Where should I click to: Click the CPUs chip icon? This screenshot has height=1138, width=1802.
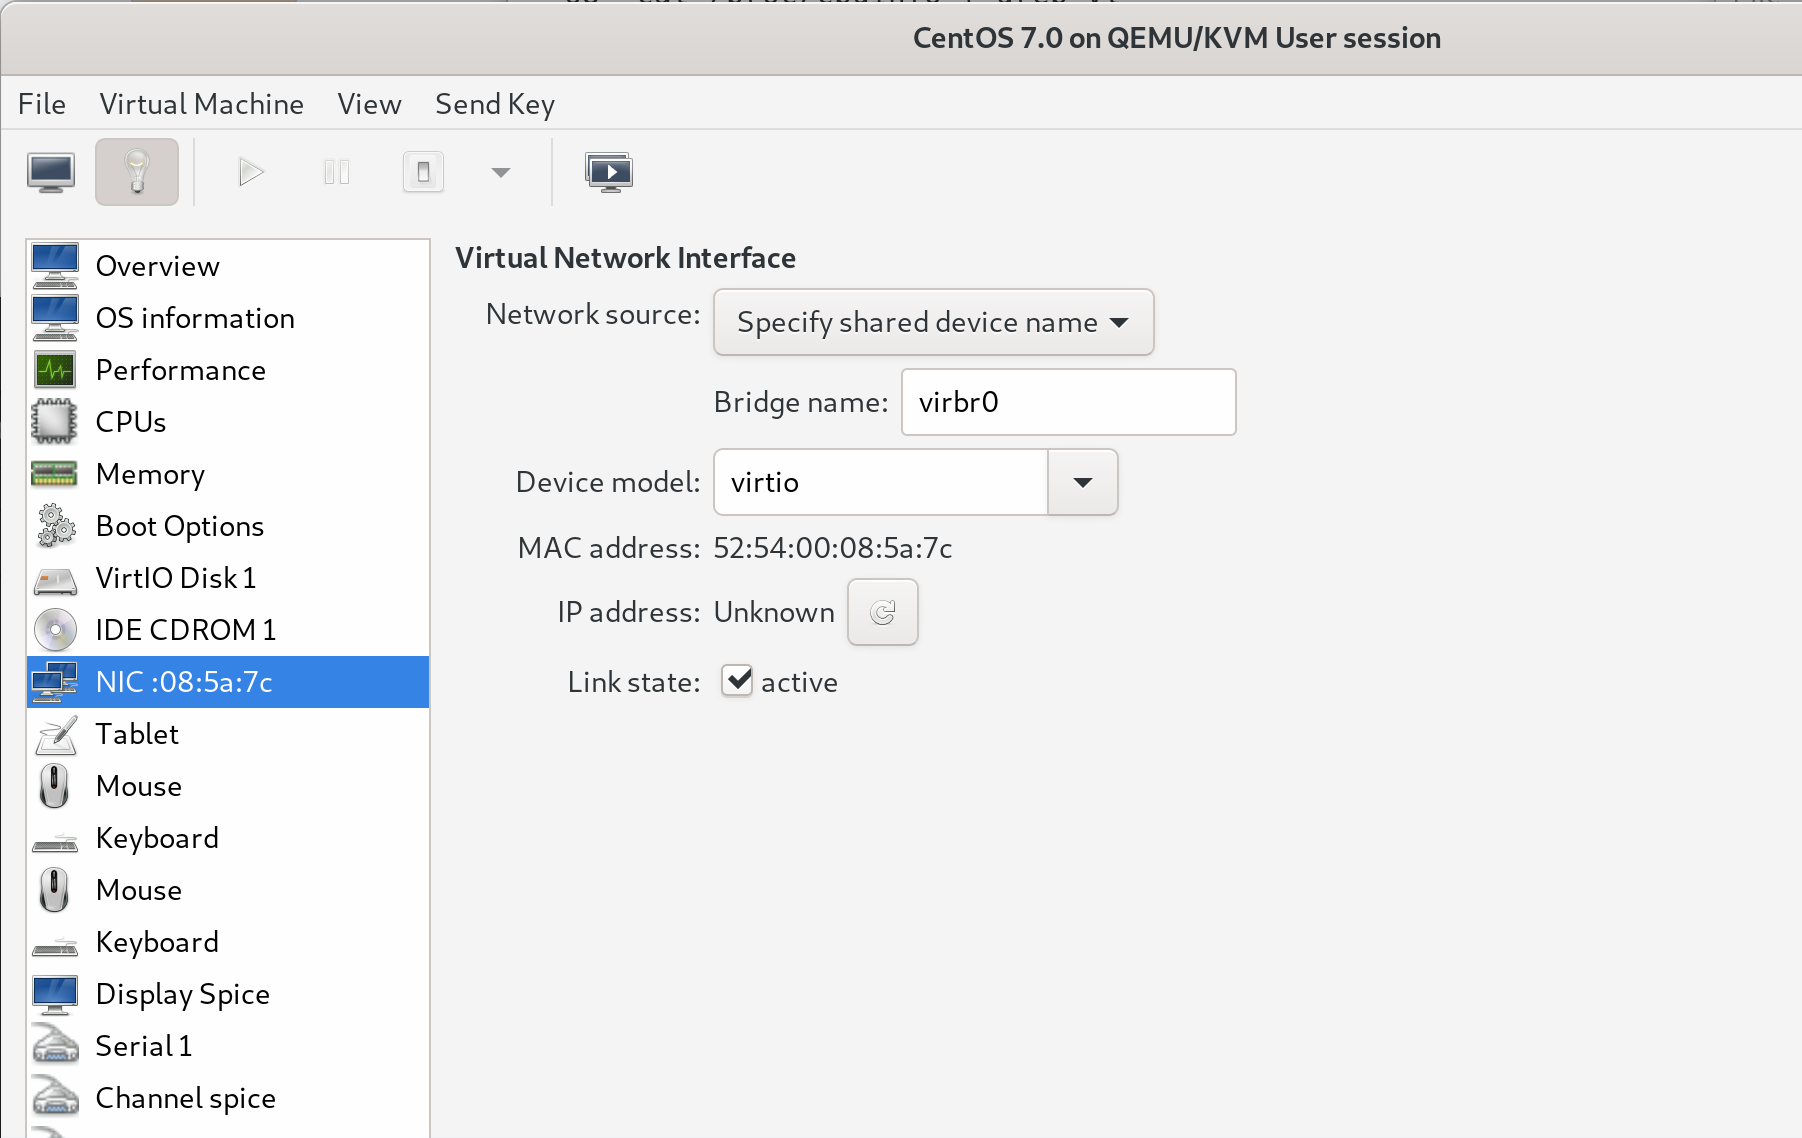(x=55, y=422)
